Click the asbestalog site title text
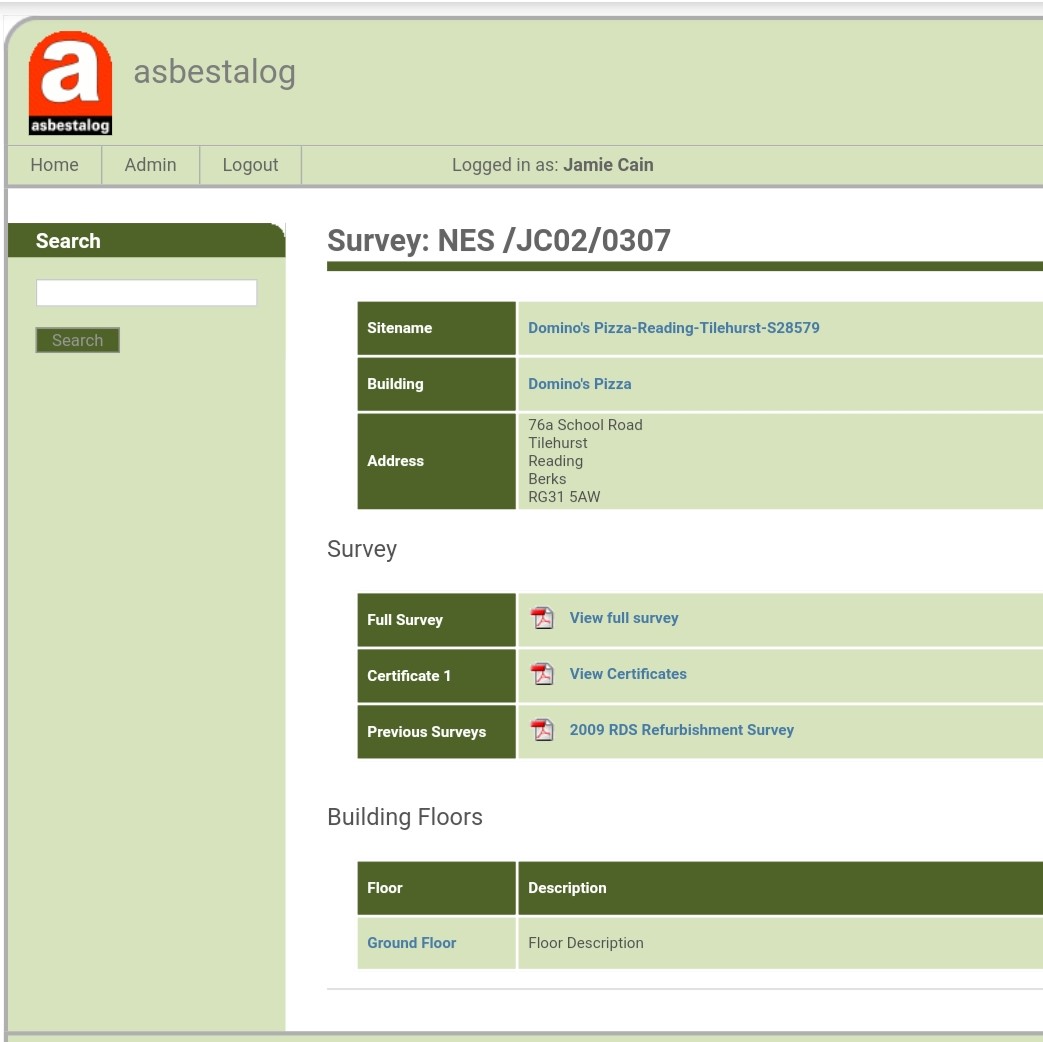Viewport: 1043px width, 1042px height. pyautogui.click(x=214, y=72)
